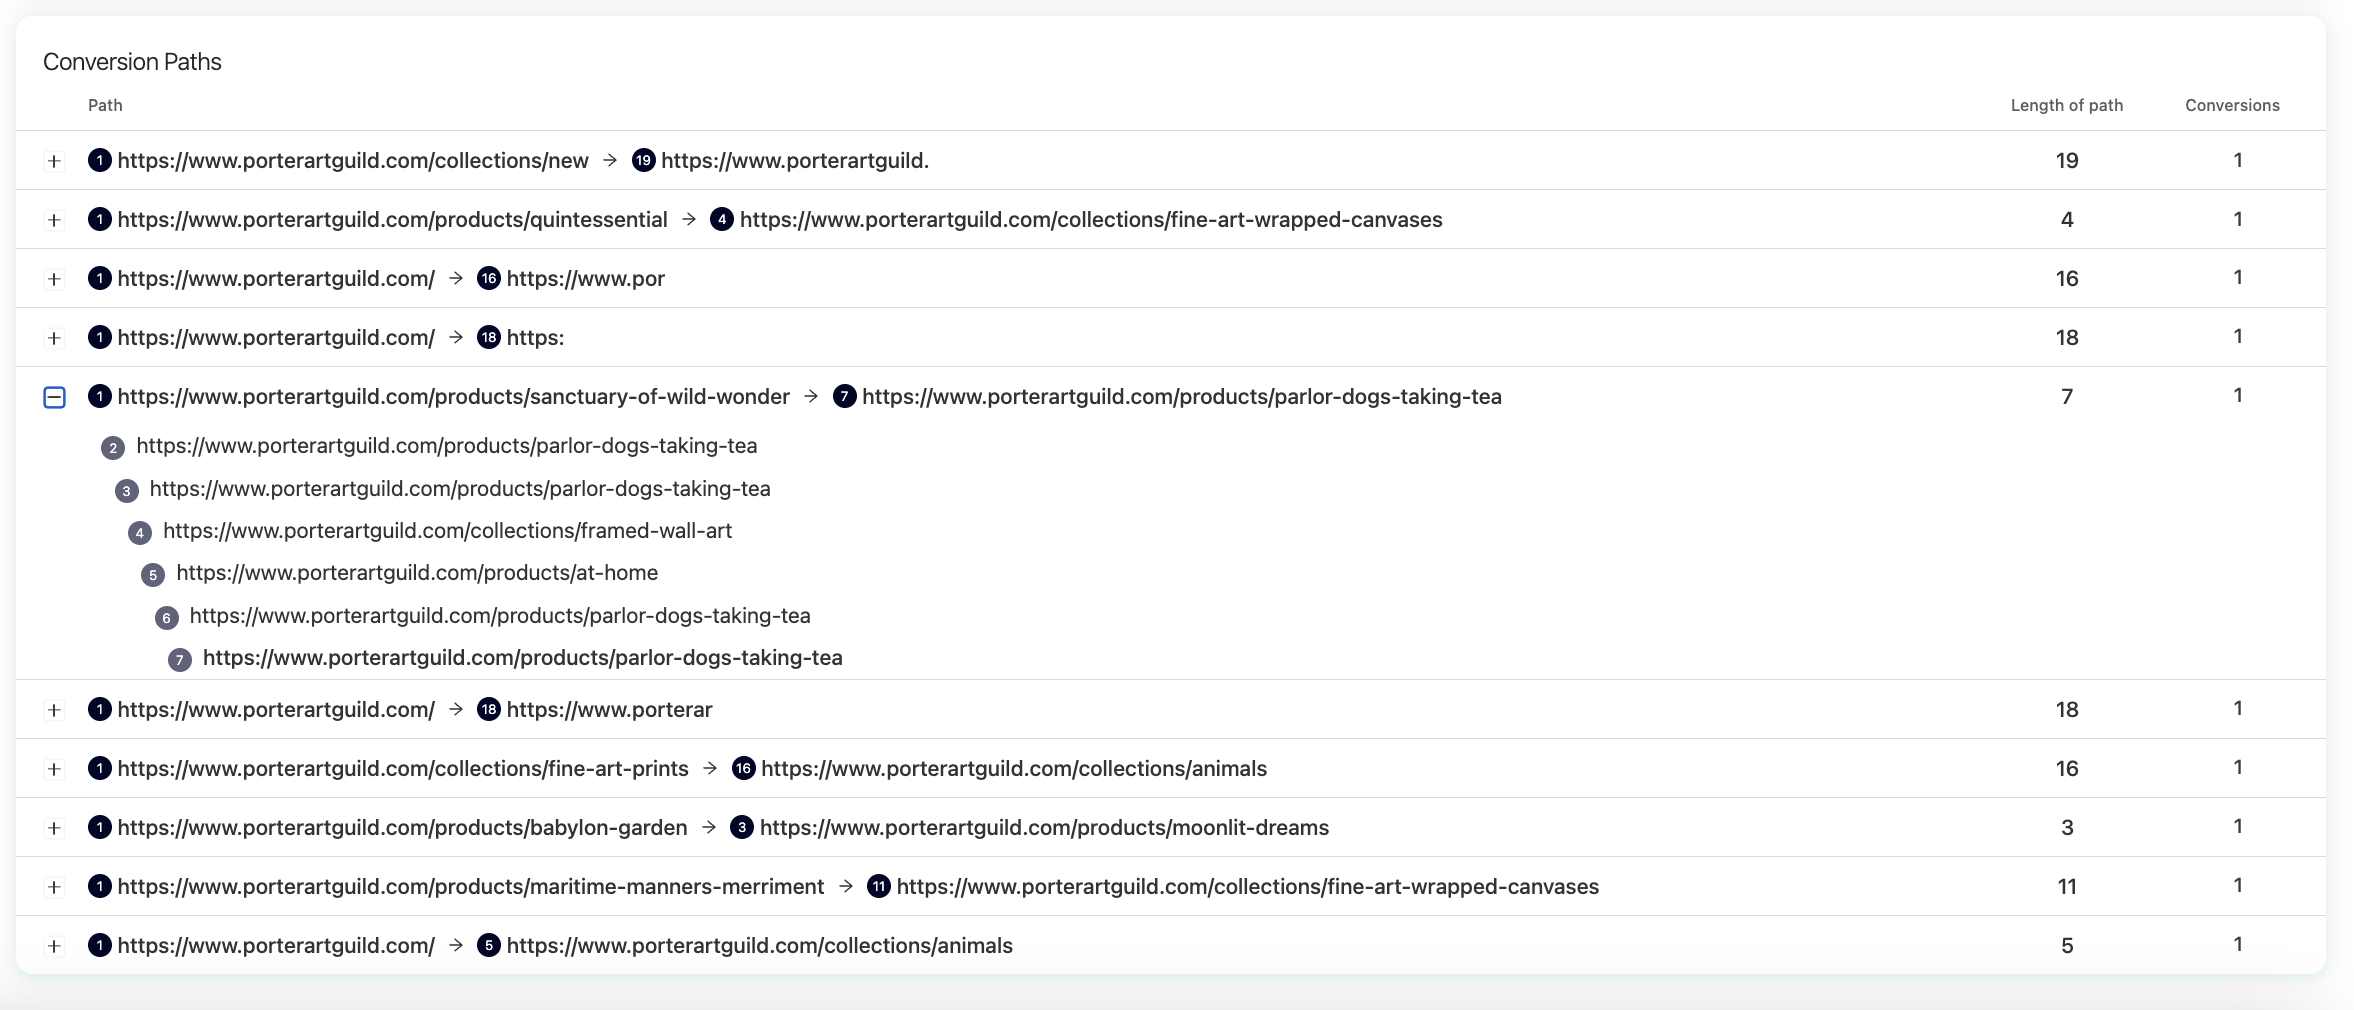
Task: Expand the products/quintessential path row
Action: (x=54, y=220)
